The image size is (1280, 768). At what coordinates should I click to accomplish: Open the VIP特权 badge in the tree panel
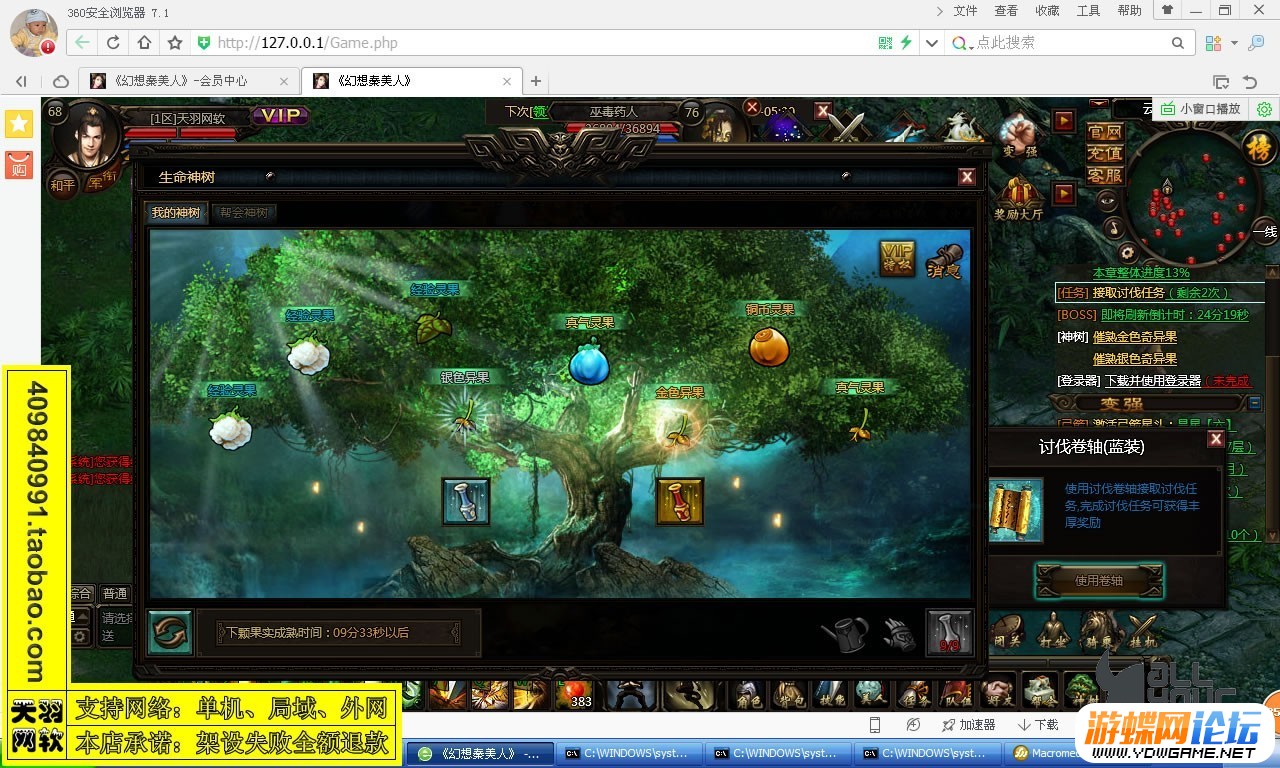[897, 257]
